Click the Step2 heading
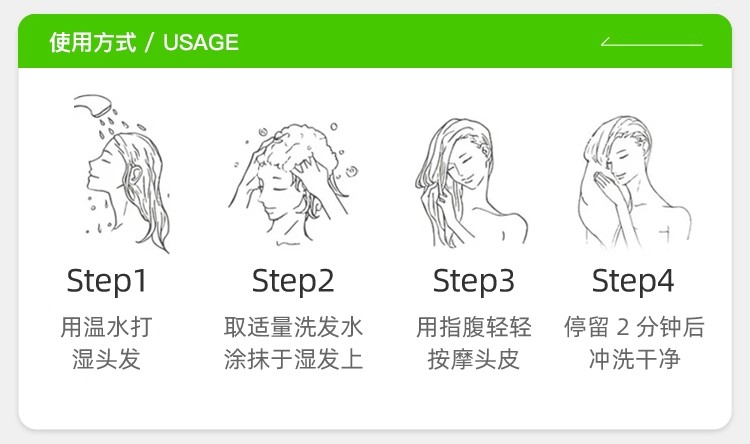The height and width of the screenshot is (444, 750). [x=293, y=281]
